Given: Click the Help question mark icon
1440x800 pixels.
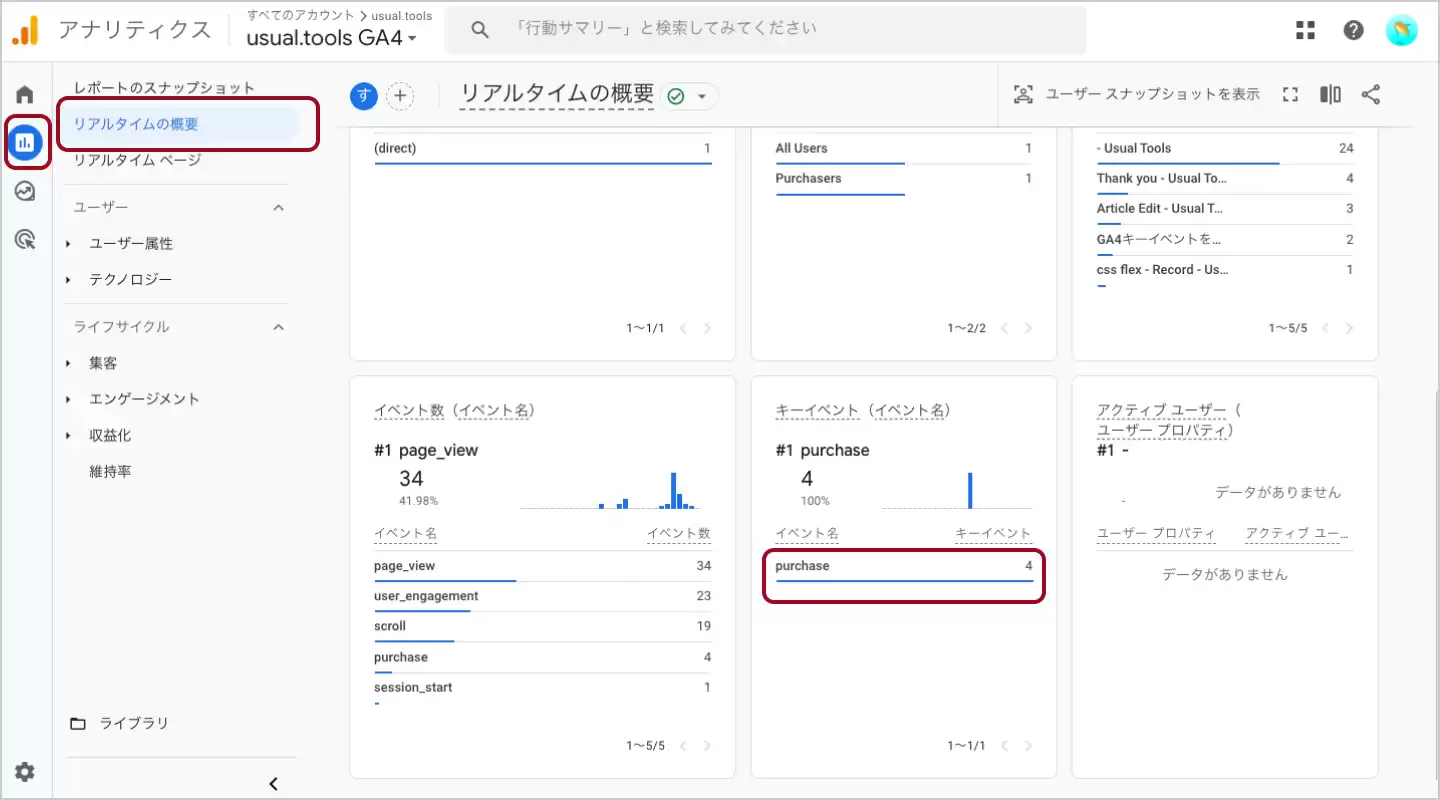Looking at the screenshot, I should (1353, 30).
